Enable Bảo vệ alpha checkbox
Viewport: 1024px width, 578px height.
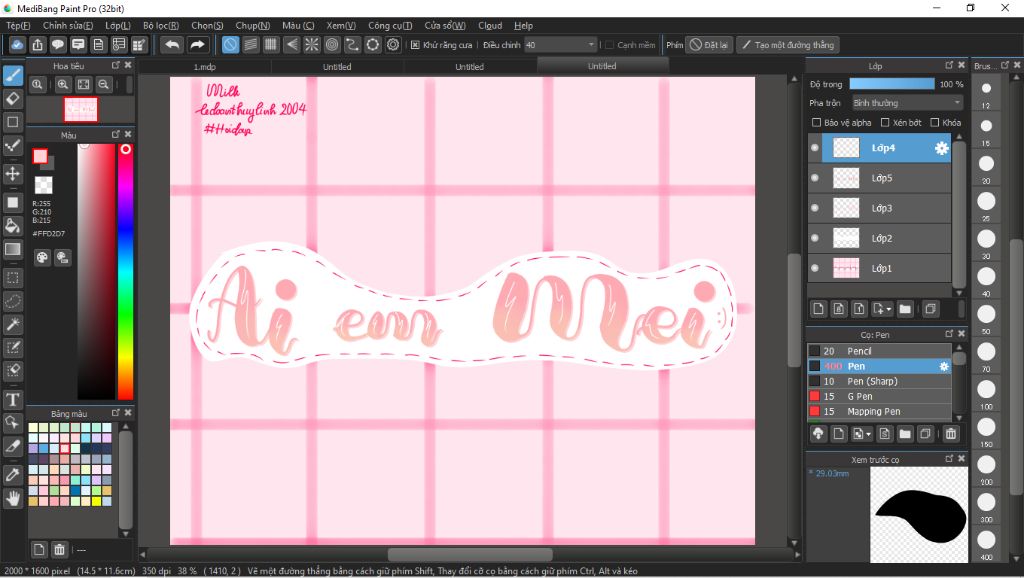pyautogui.click(x=816, y=123)
